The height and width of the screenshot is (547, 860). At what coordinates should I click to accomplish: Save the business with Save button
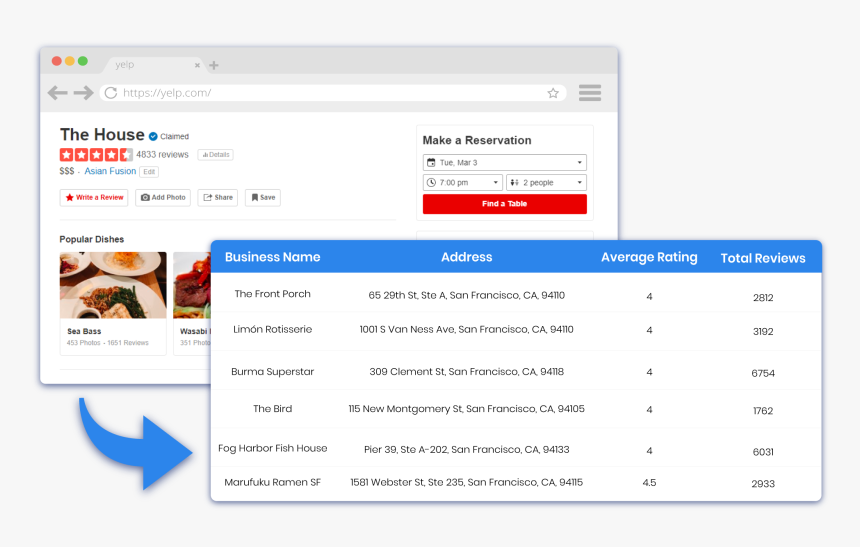pyautogui.click(x=263, y=198)
